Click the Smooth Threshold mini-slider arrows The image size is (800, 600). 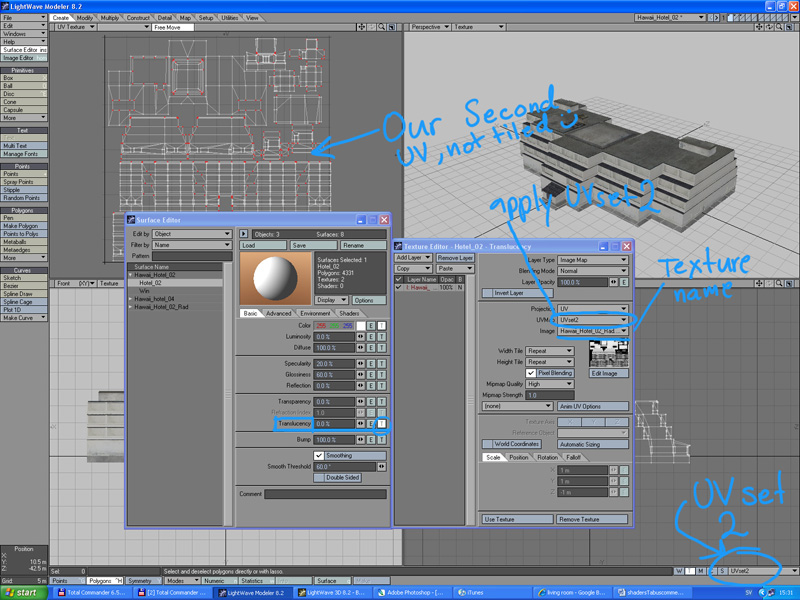coord(382,467)
